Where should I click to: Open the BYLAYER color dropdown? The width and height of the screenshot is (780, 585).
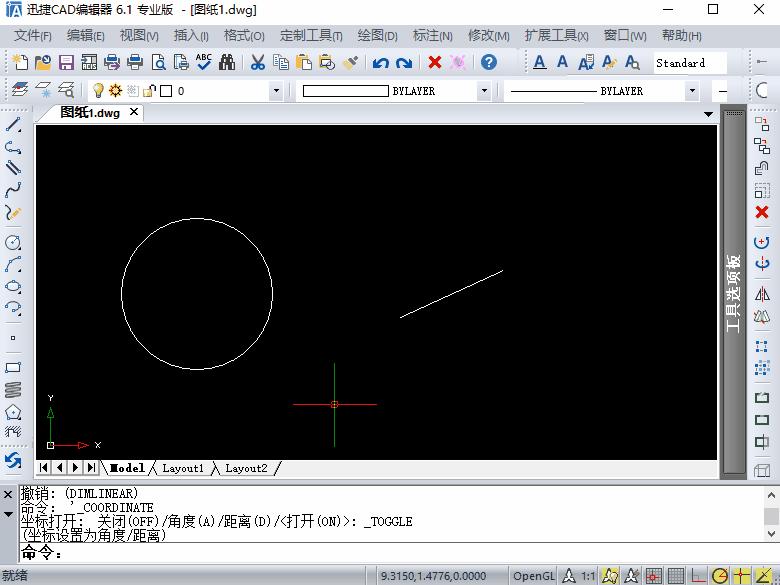[x=484, y=91]
